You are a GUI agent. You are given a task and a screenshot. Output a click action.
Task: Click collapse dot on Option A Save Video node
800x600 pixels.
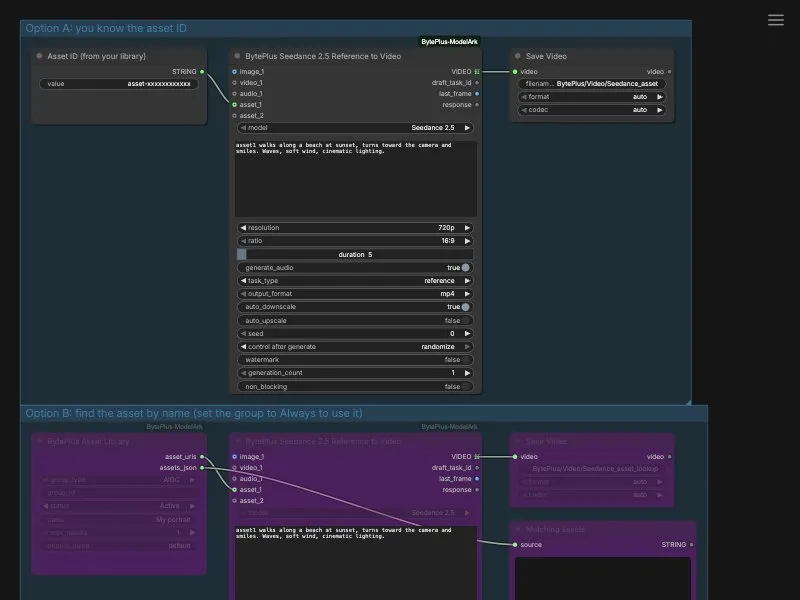[517, 56]
